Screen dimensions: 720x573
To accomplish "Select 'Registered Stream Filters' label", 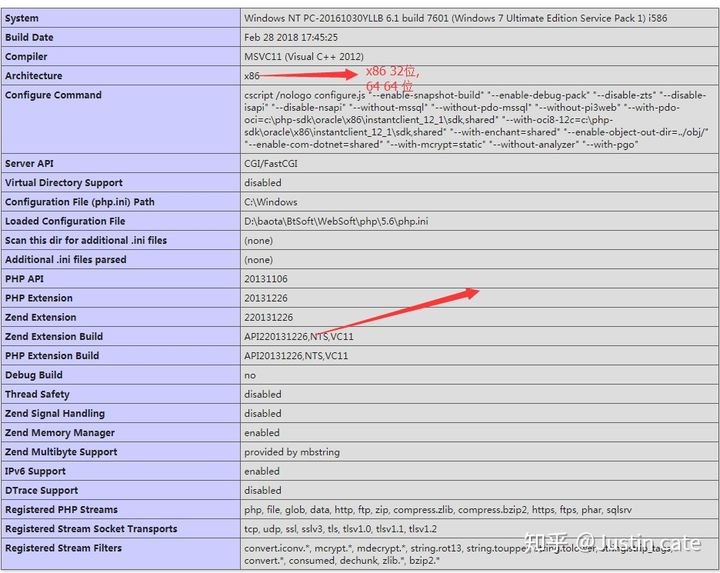I will 63,548.
